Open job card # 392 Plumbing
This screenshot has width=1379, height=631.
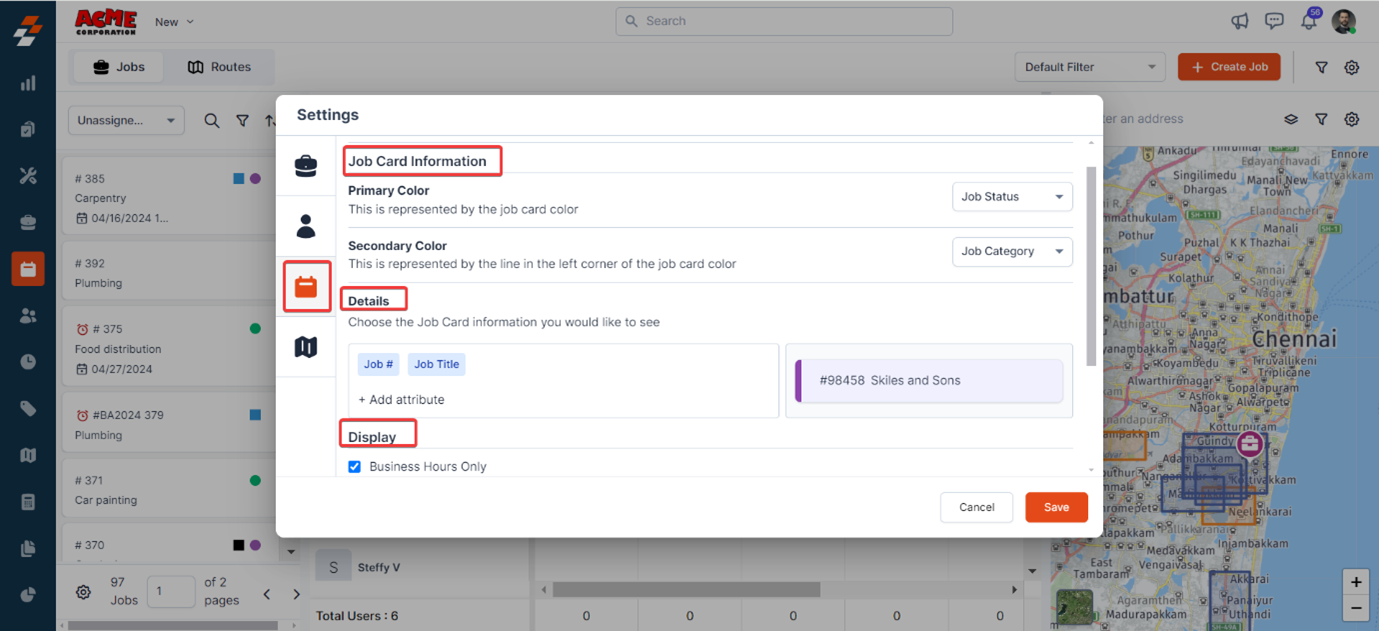[170, 273]
